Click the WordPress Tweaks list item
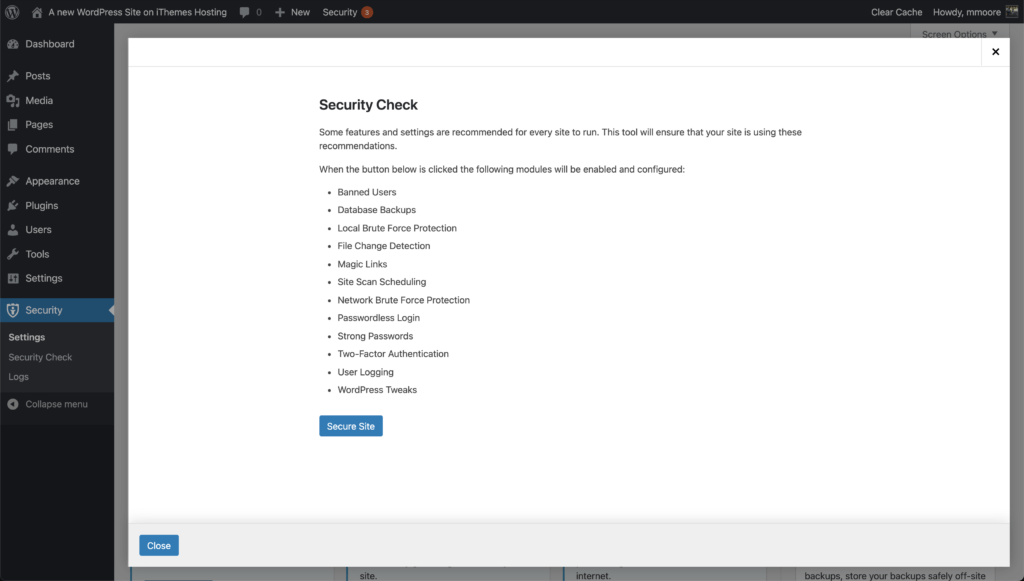This screenshot has width=1024, height=581. [x=377, y=390]
